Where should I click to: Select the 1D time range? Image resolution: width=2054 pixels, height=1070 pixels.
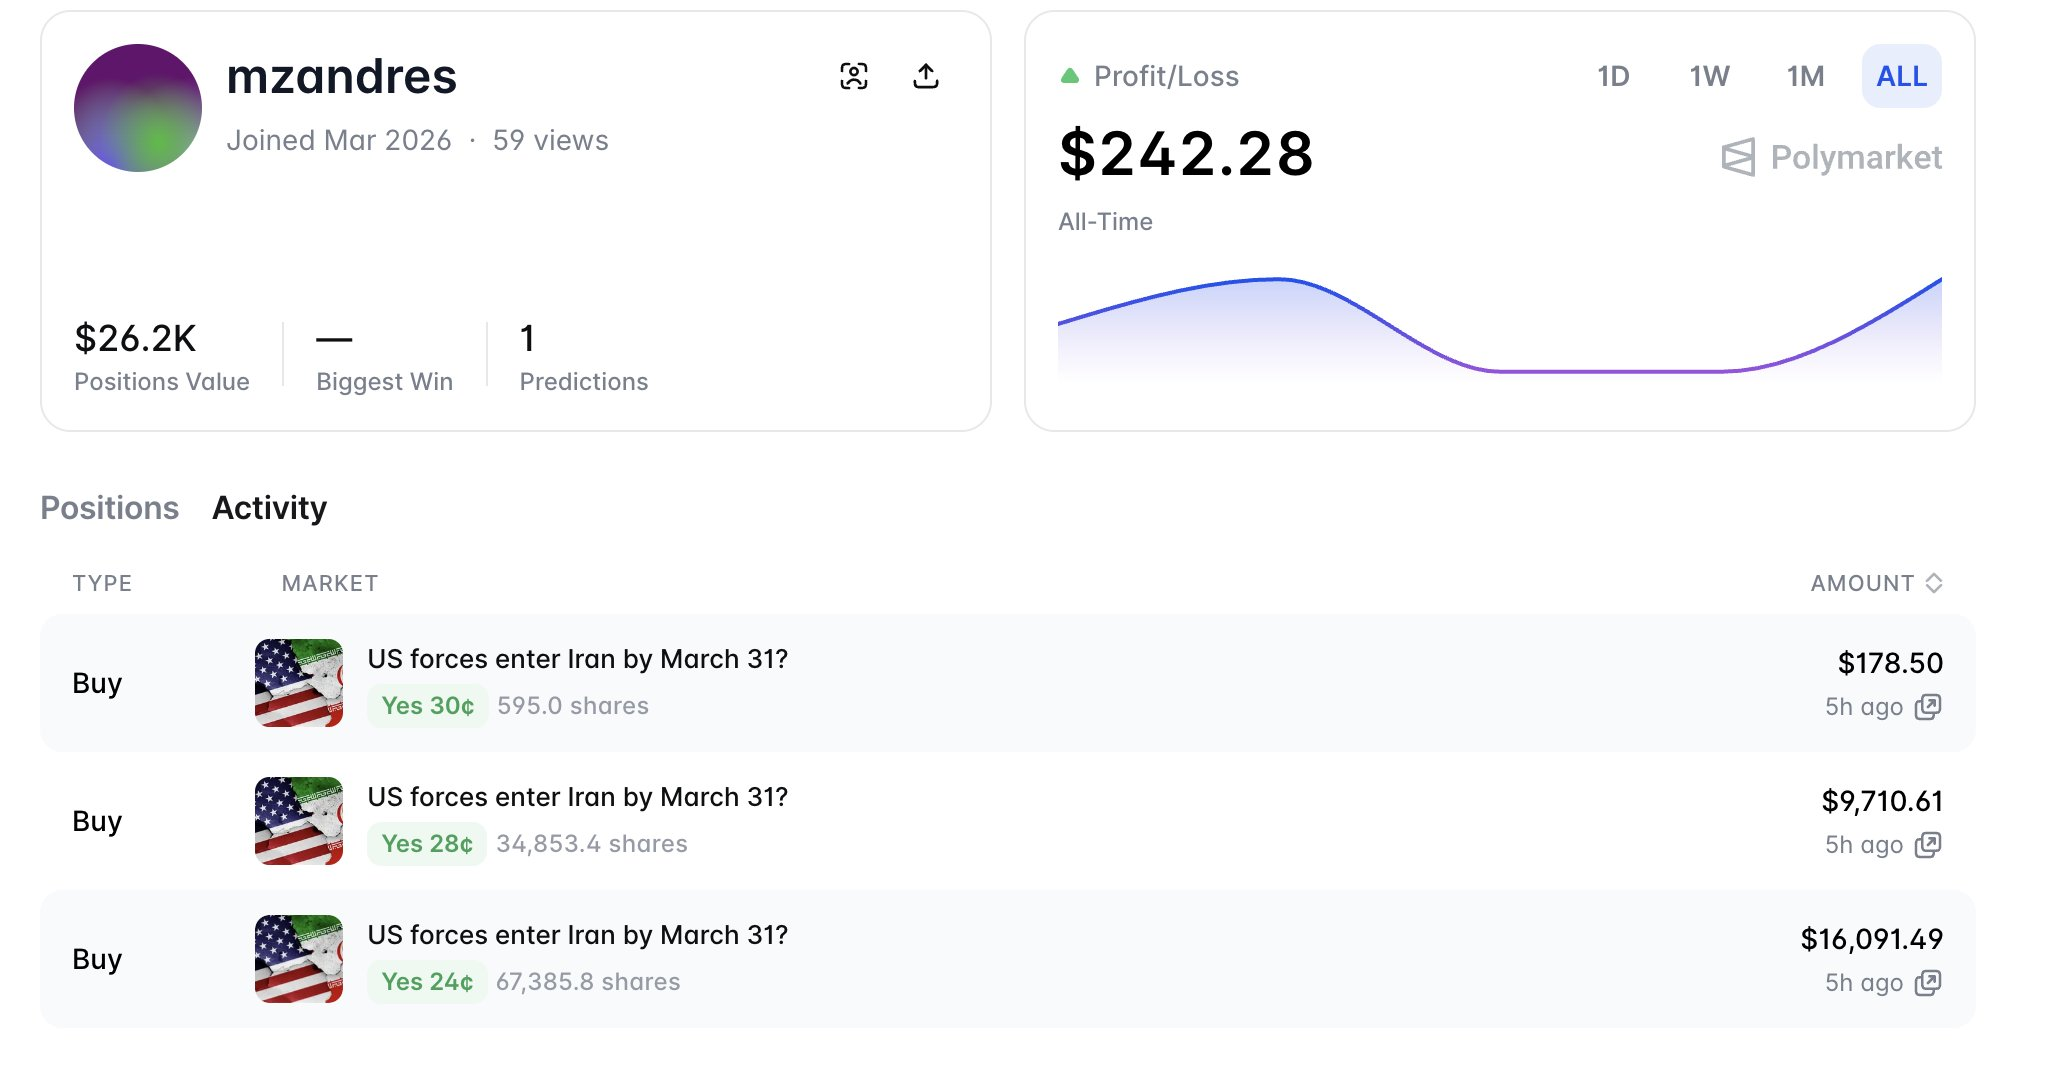click(x=1613, y=76)
